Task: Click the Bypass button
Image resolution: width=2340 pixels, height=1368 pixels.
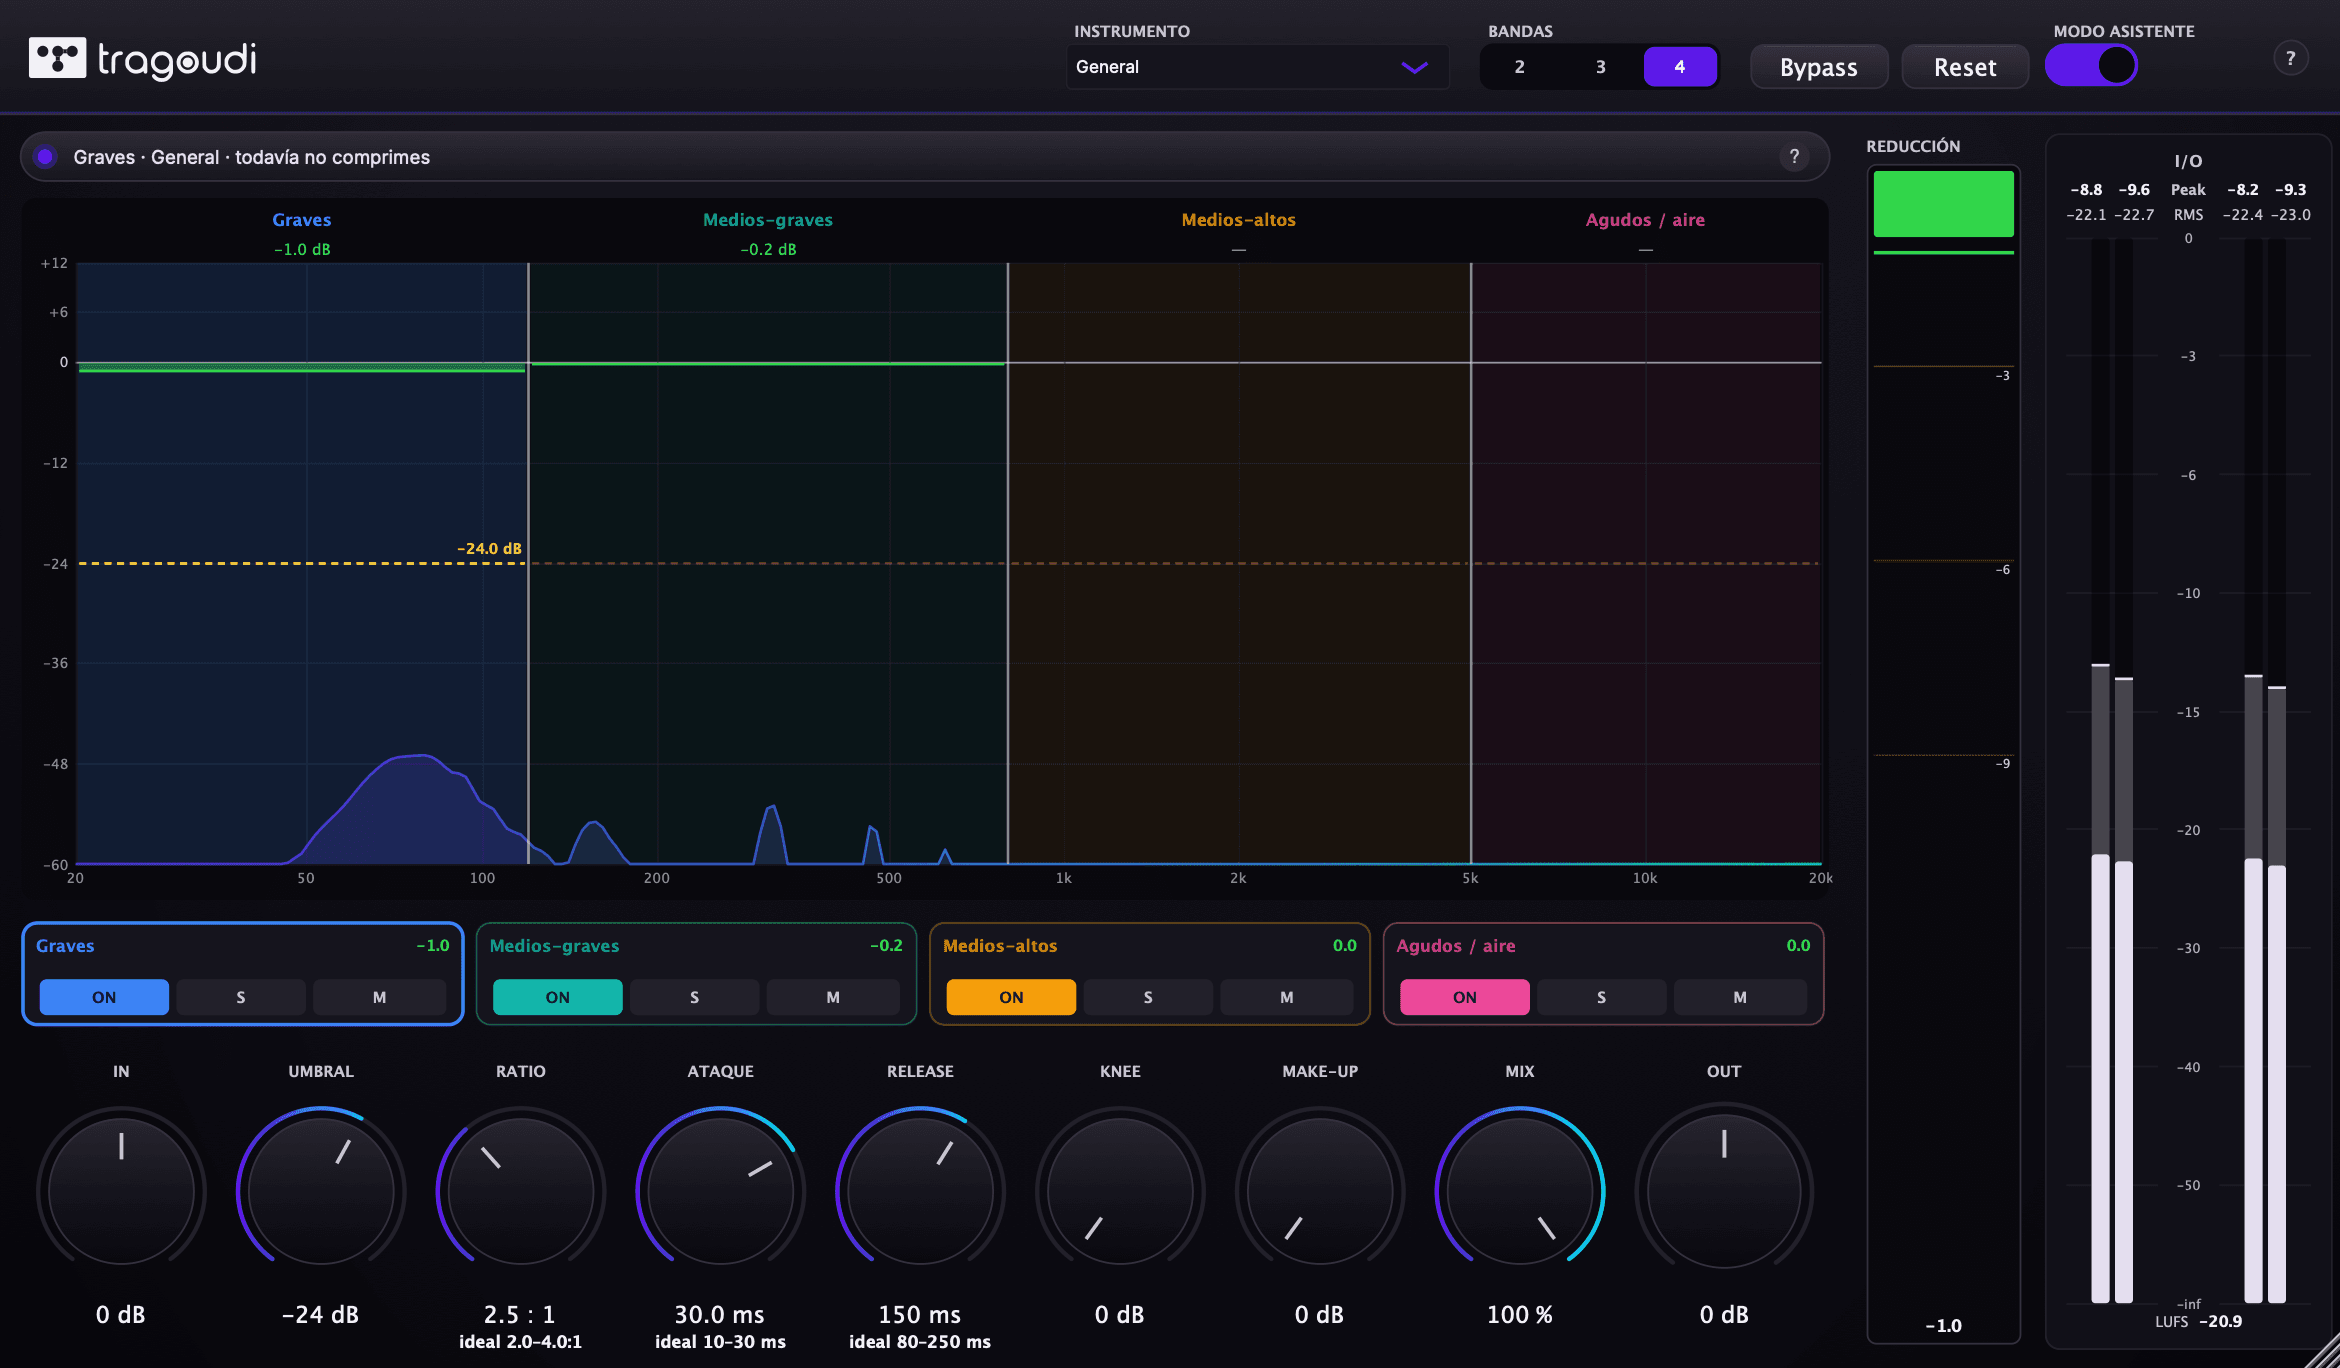Action: 1818,67
